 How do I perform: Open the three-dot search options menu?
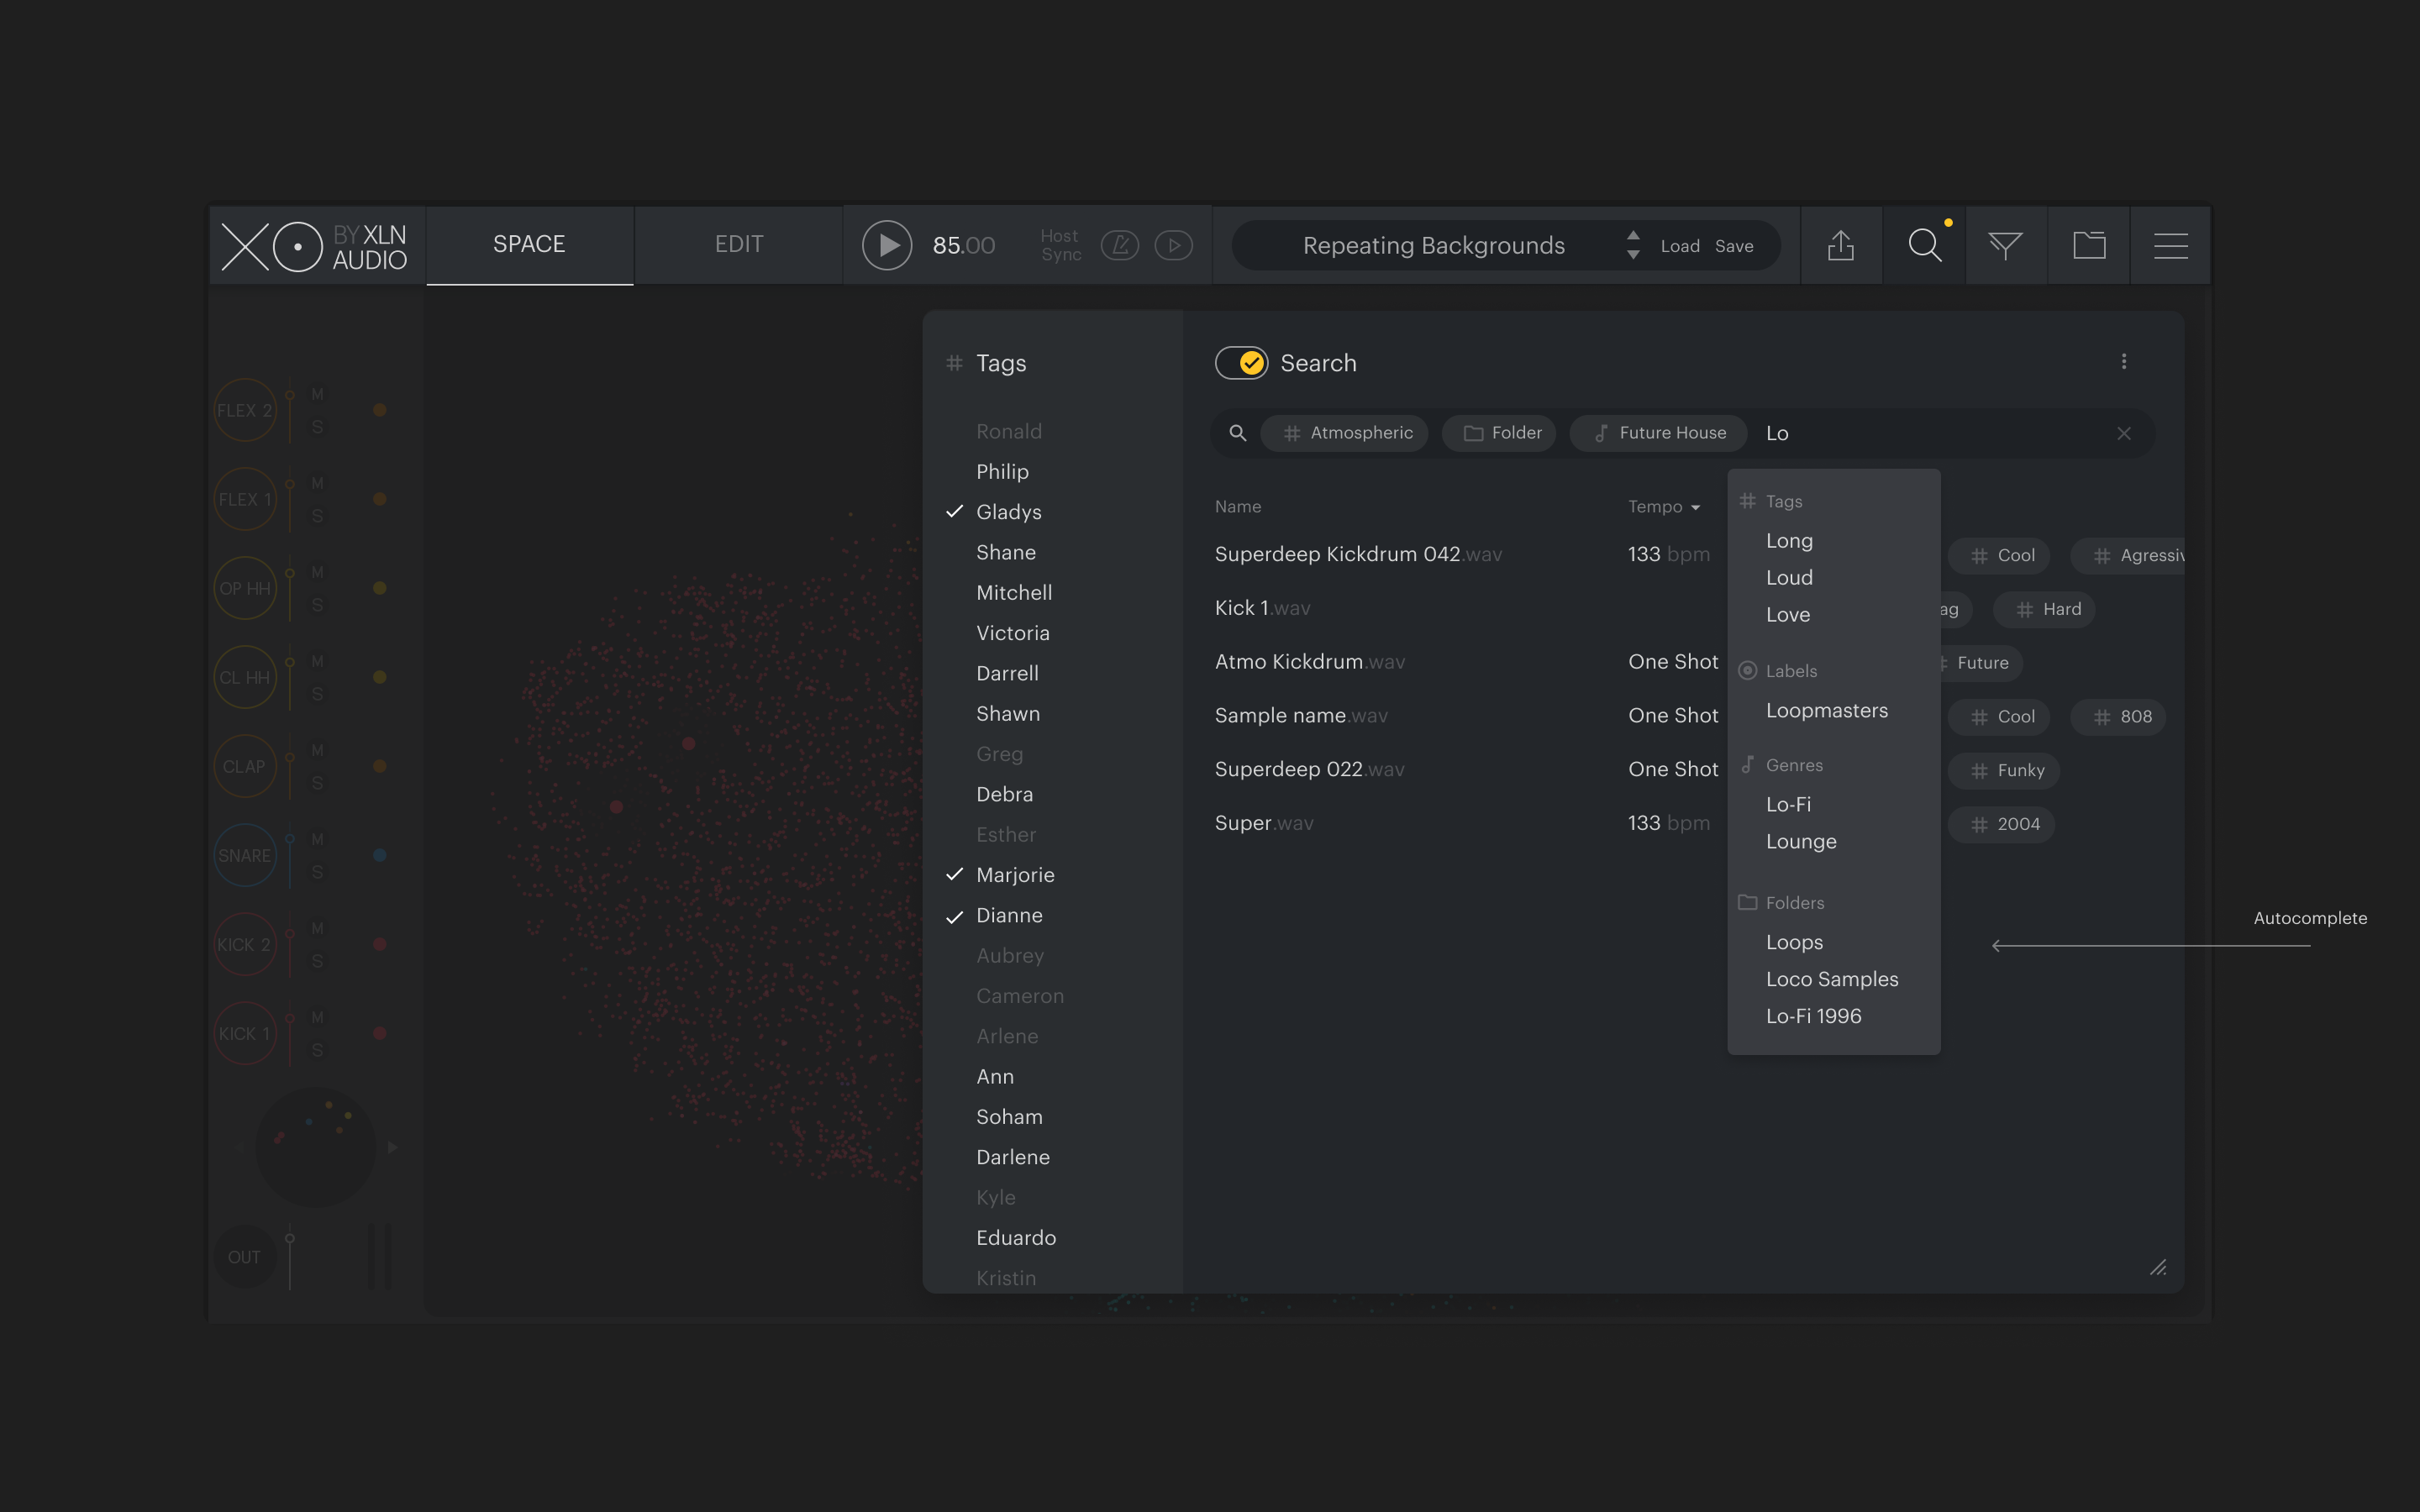[x=2123, y=362]
